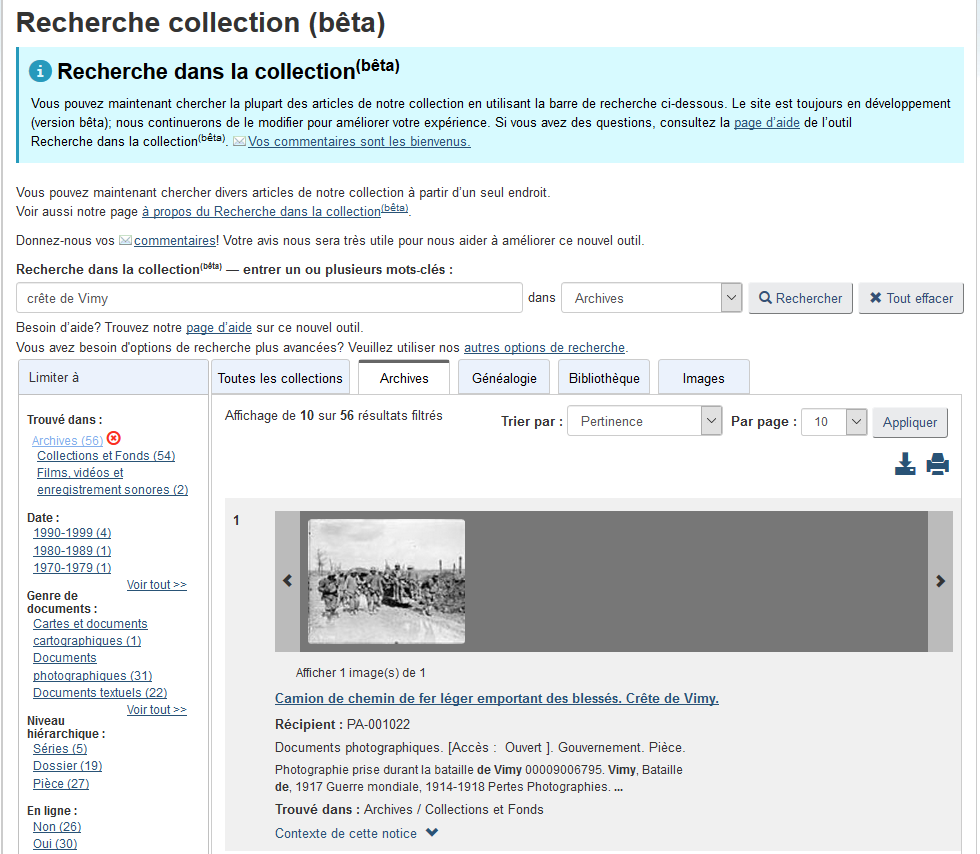The height and width of the screenshot is (854, 980).
Task: Click the search keyword input field
Action: click(x=269, y=298)
